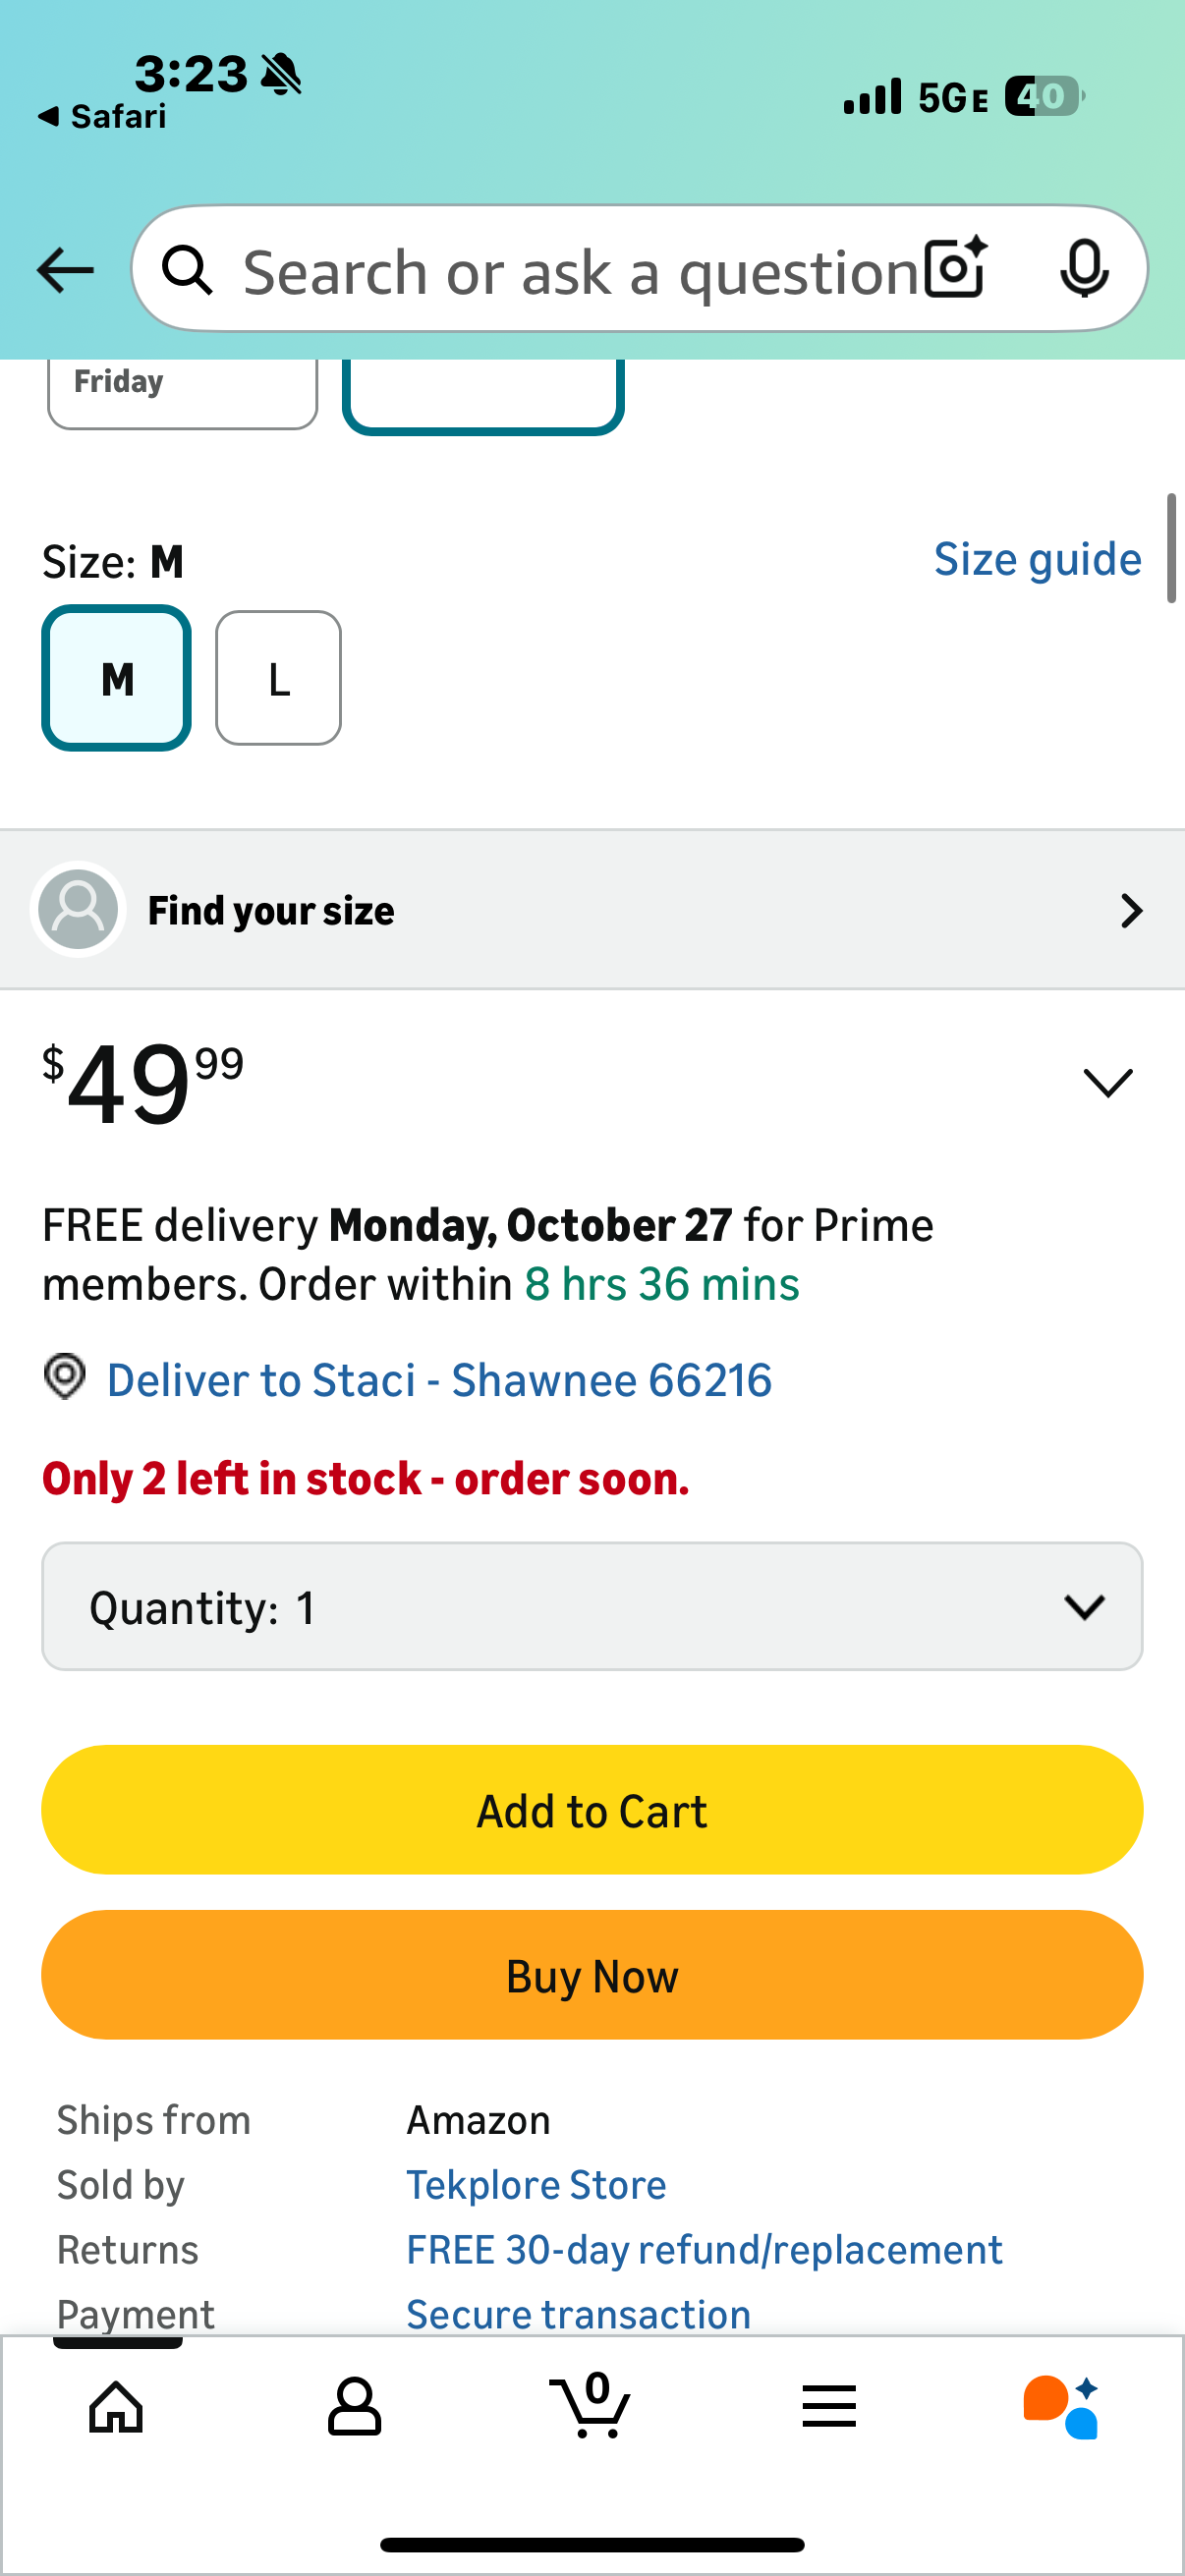Click the page scrollbar indicator
Viewport: 1185px width, 2576px height.
click(x=1171, y=548)
